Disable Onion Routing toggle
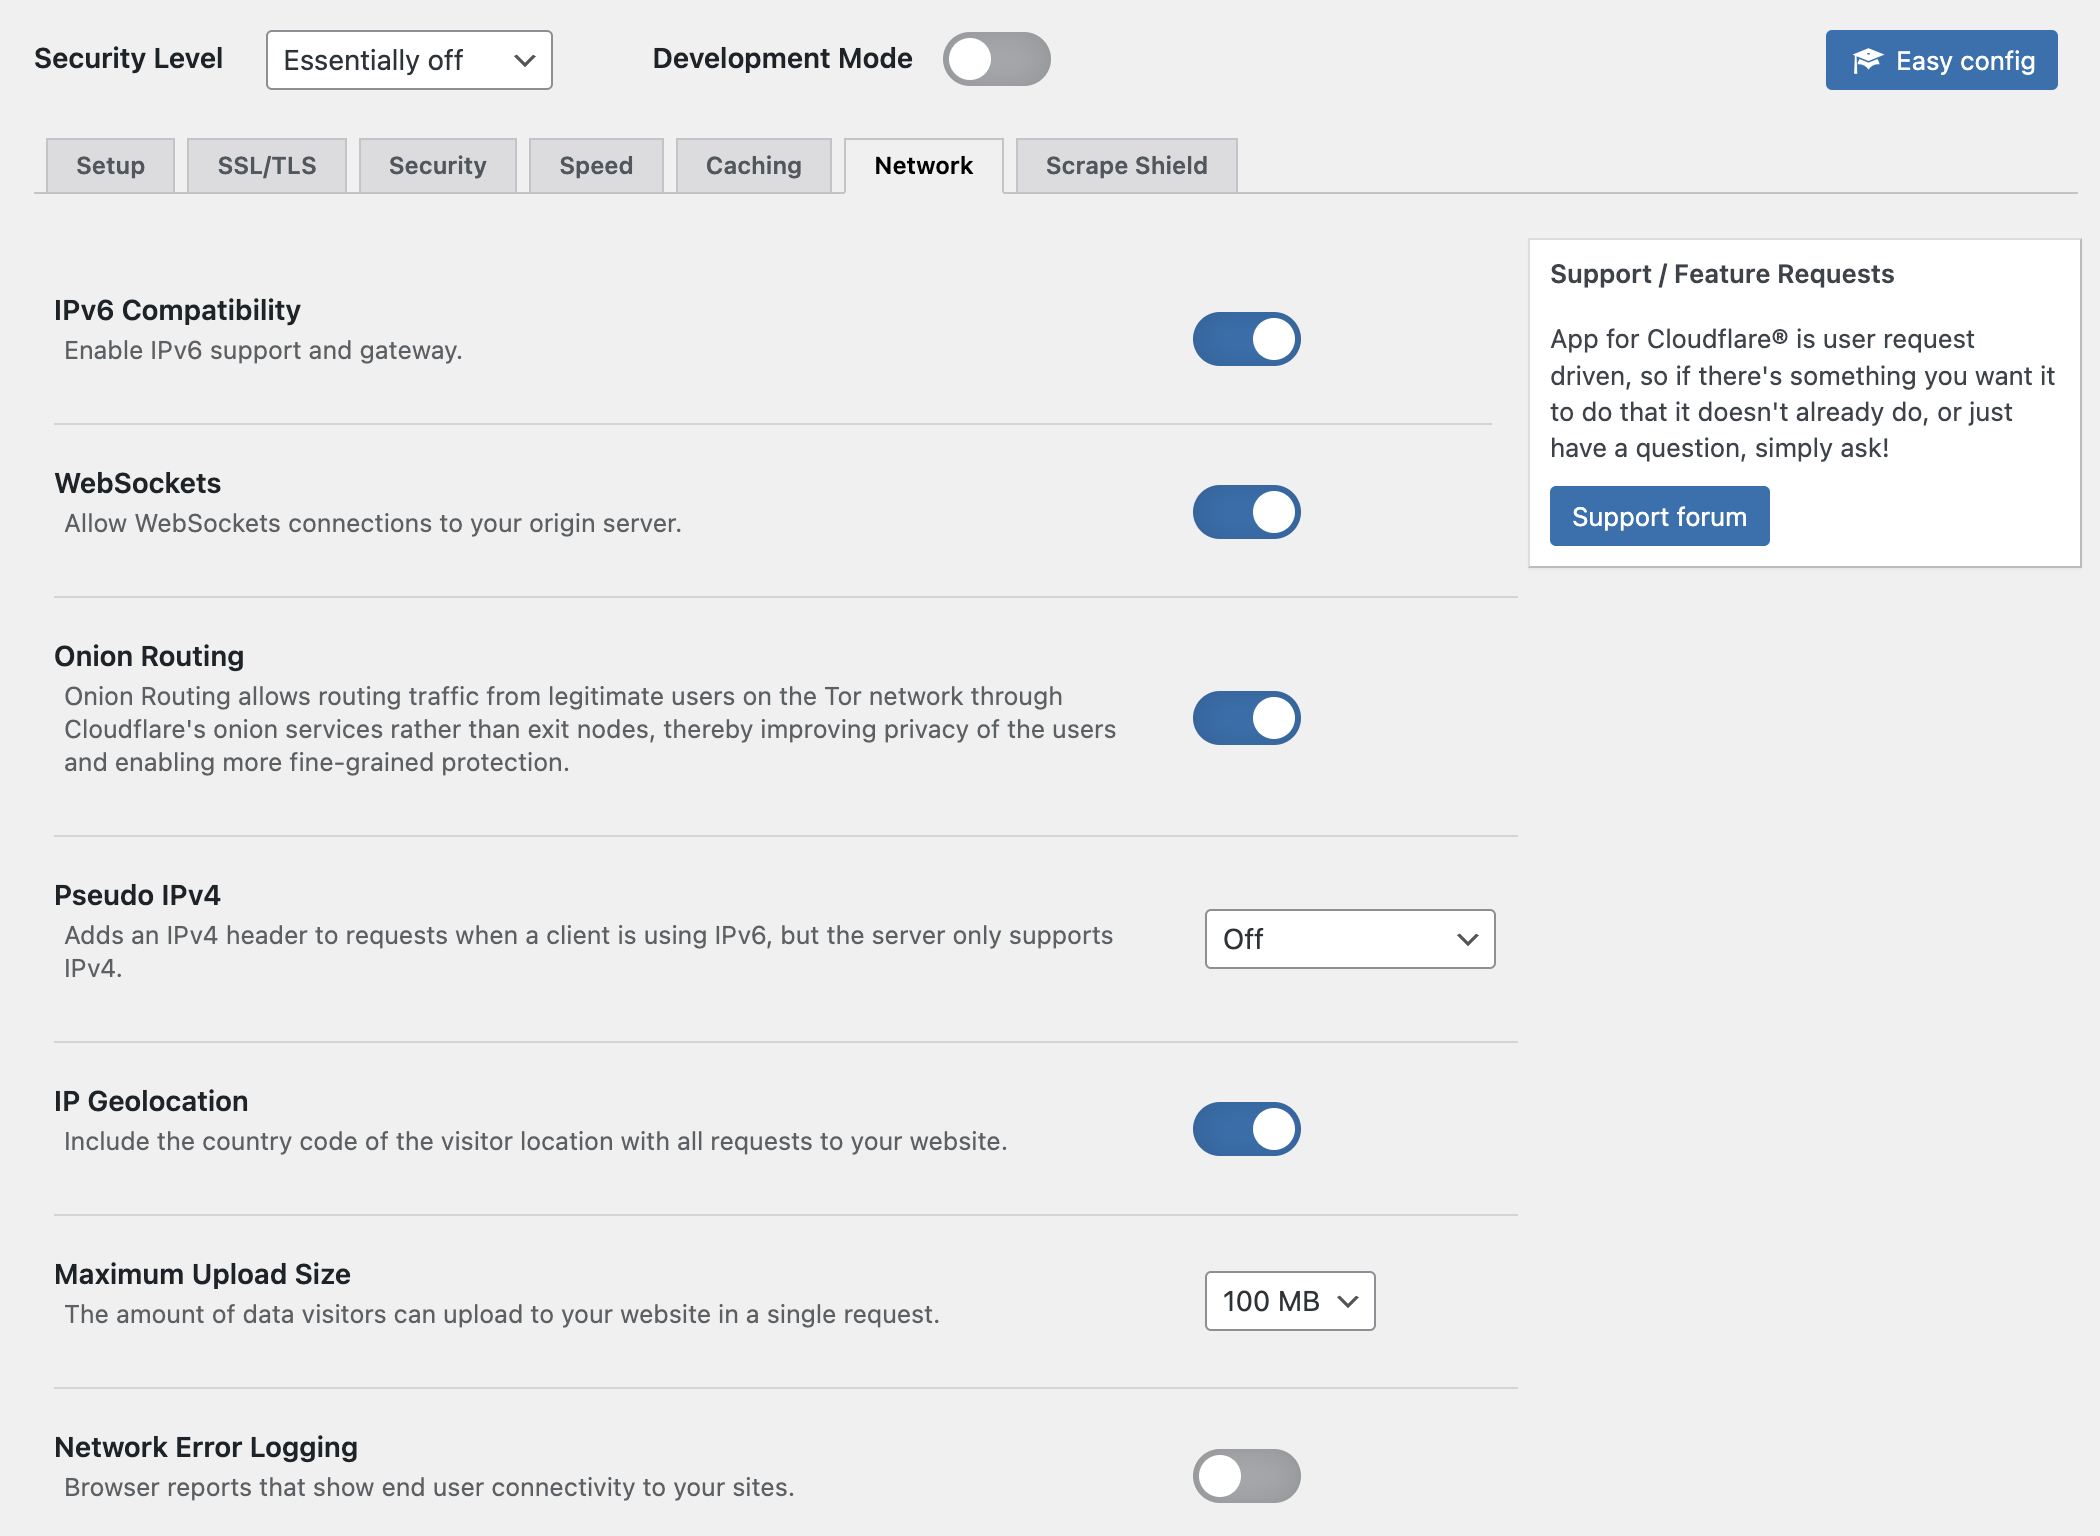 (x=1247, y=716)
